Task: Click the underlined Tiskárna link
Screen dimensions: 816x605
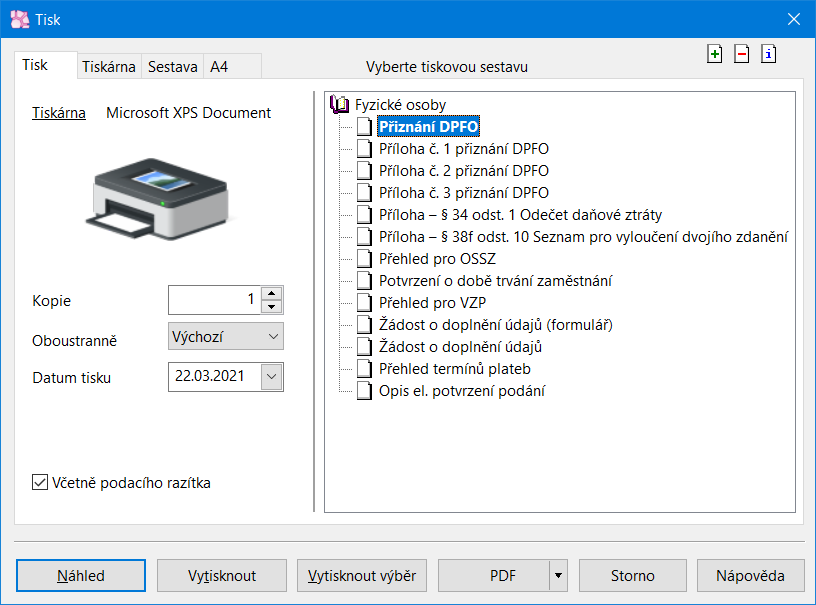Action: [x=59, y=112]
